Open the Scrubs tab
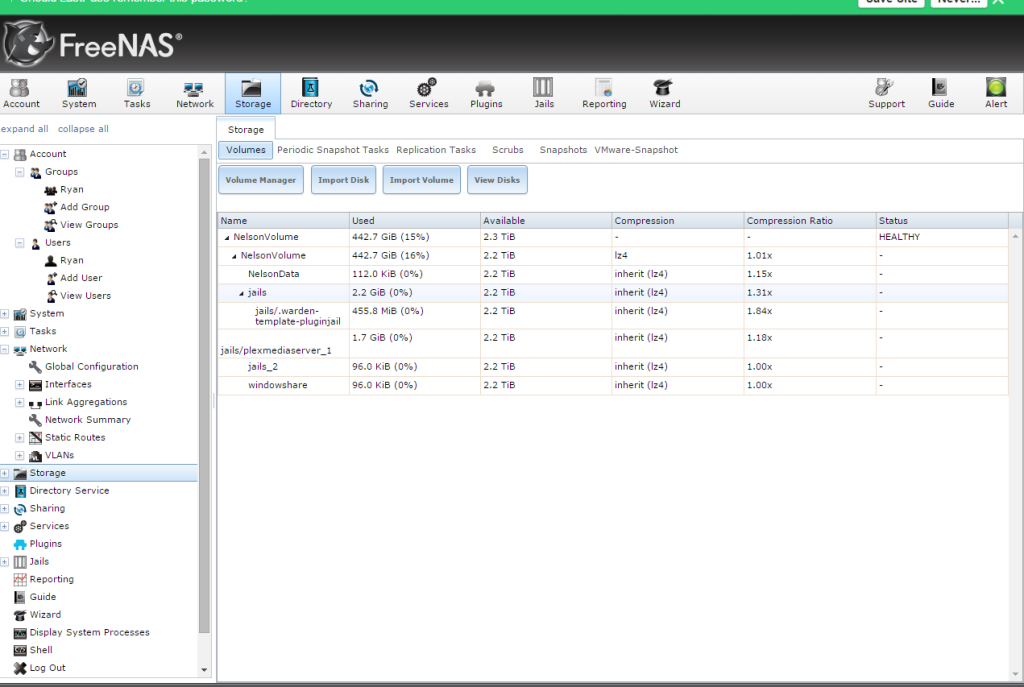 click(507, 150)
